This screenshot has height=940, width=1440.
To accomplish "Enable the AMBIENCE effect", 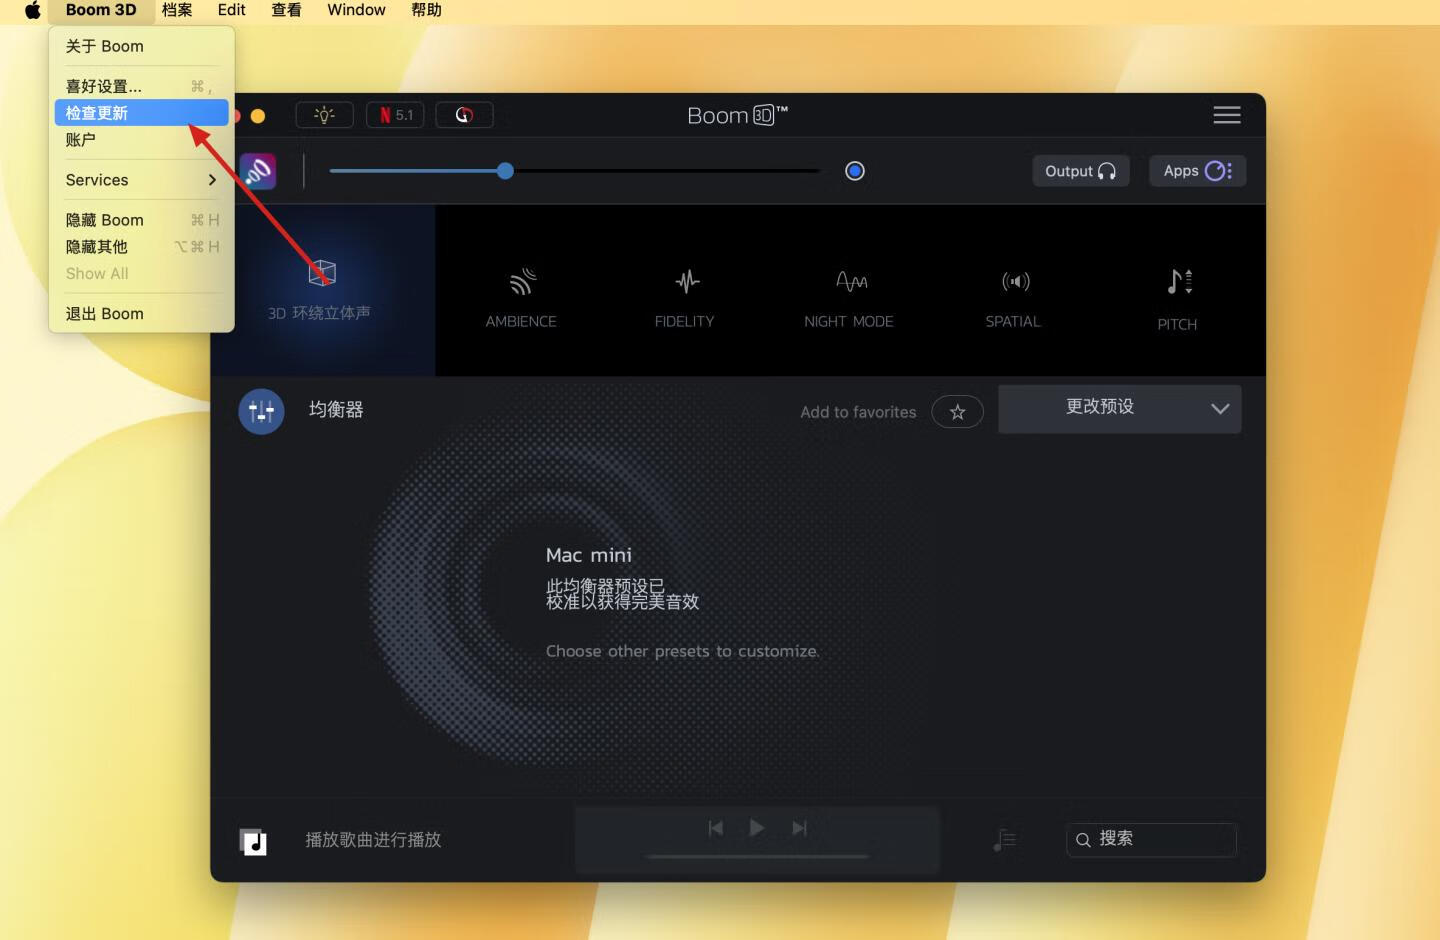I will pos(521,297).
